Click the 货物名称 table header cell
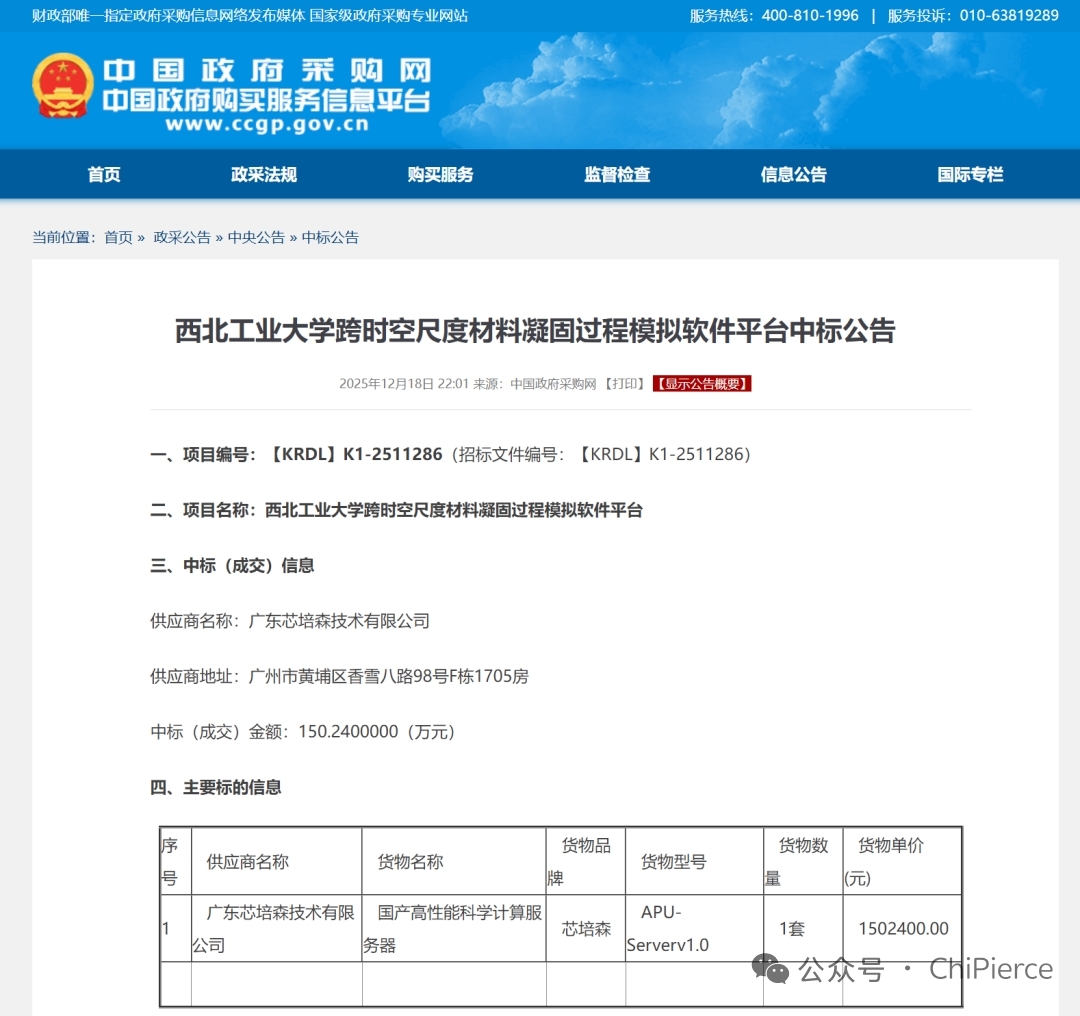 (454, 862)
